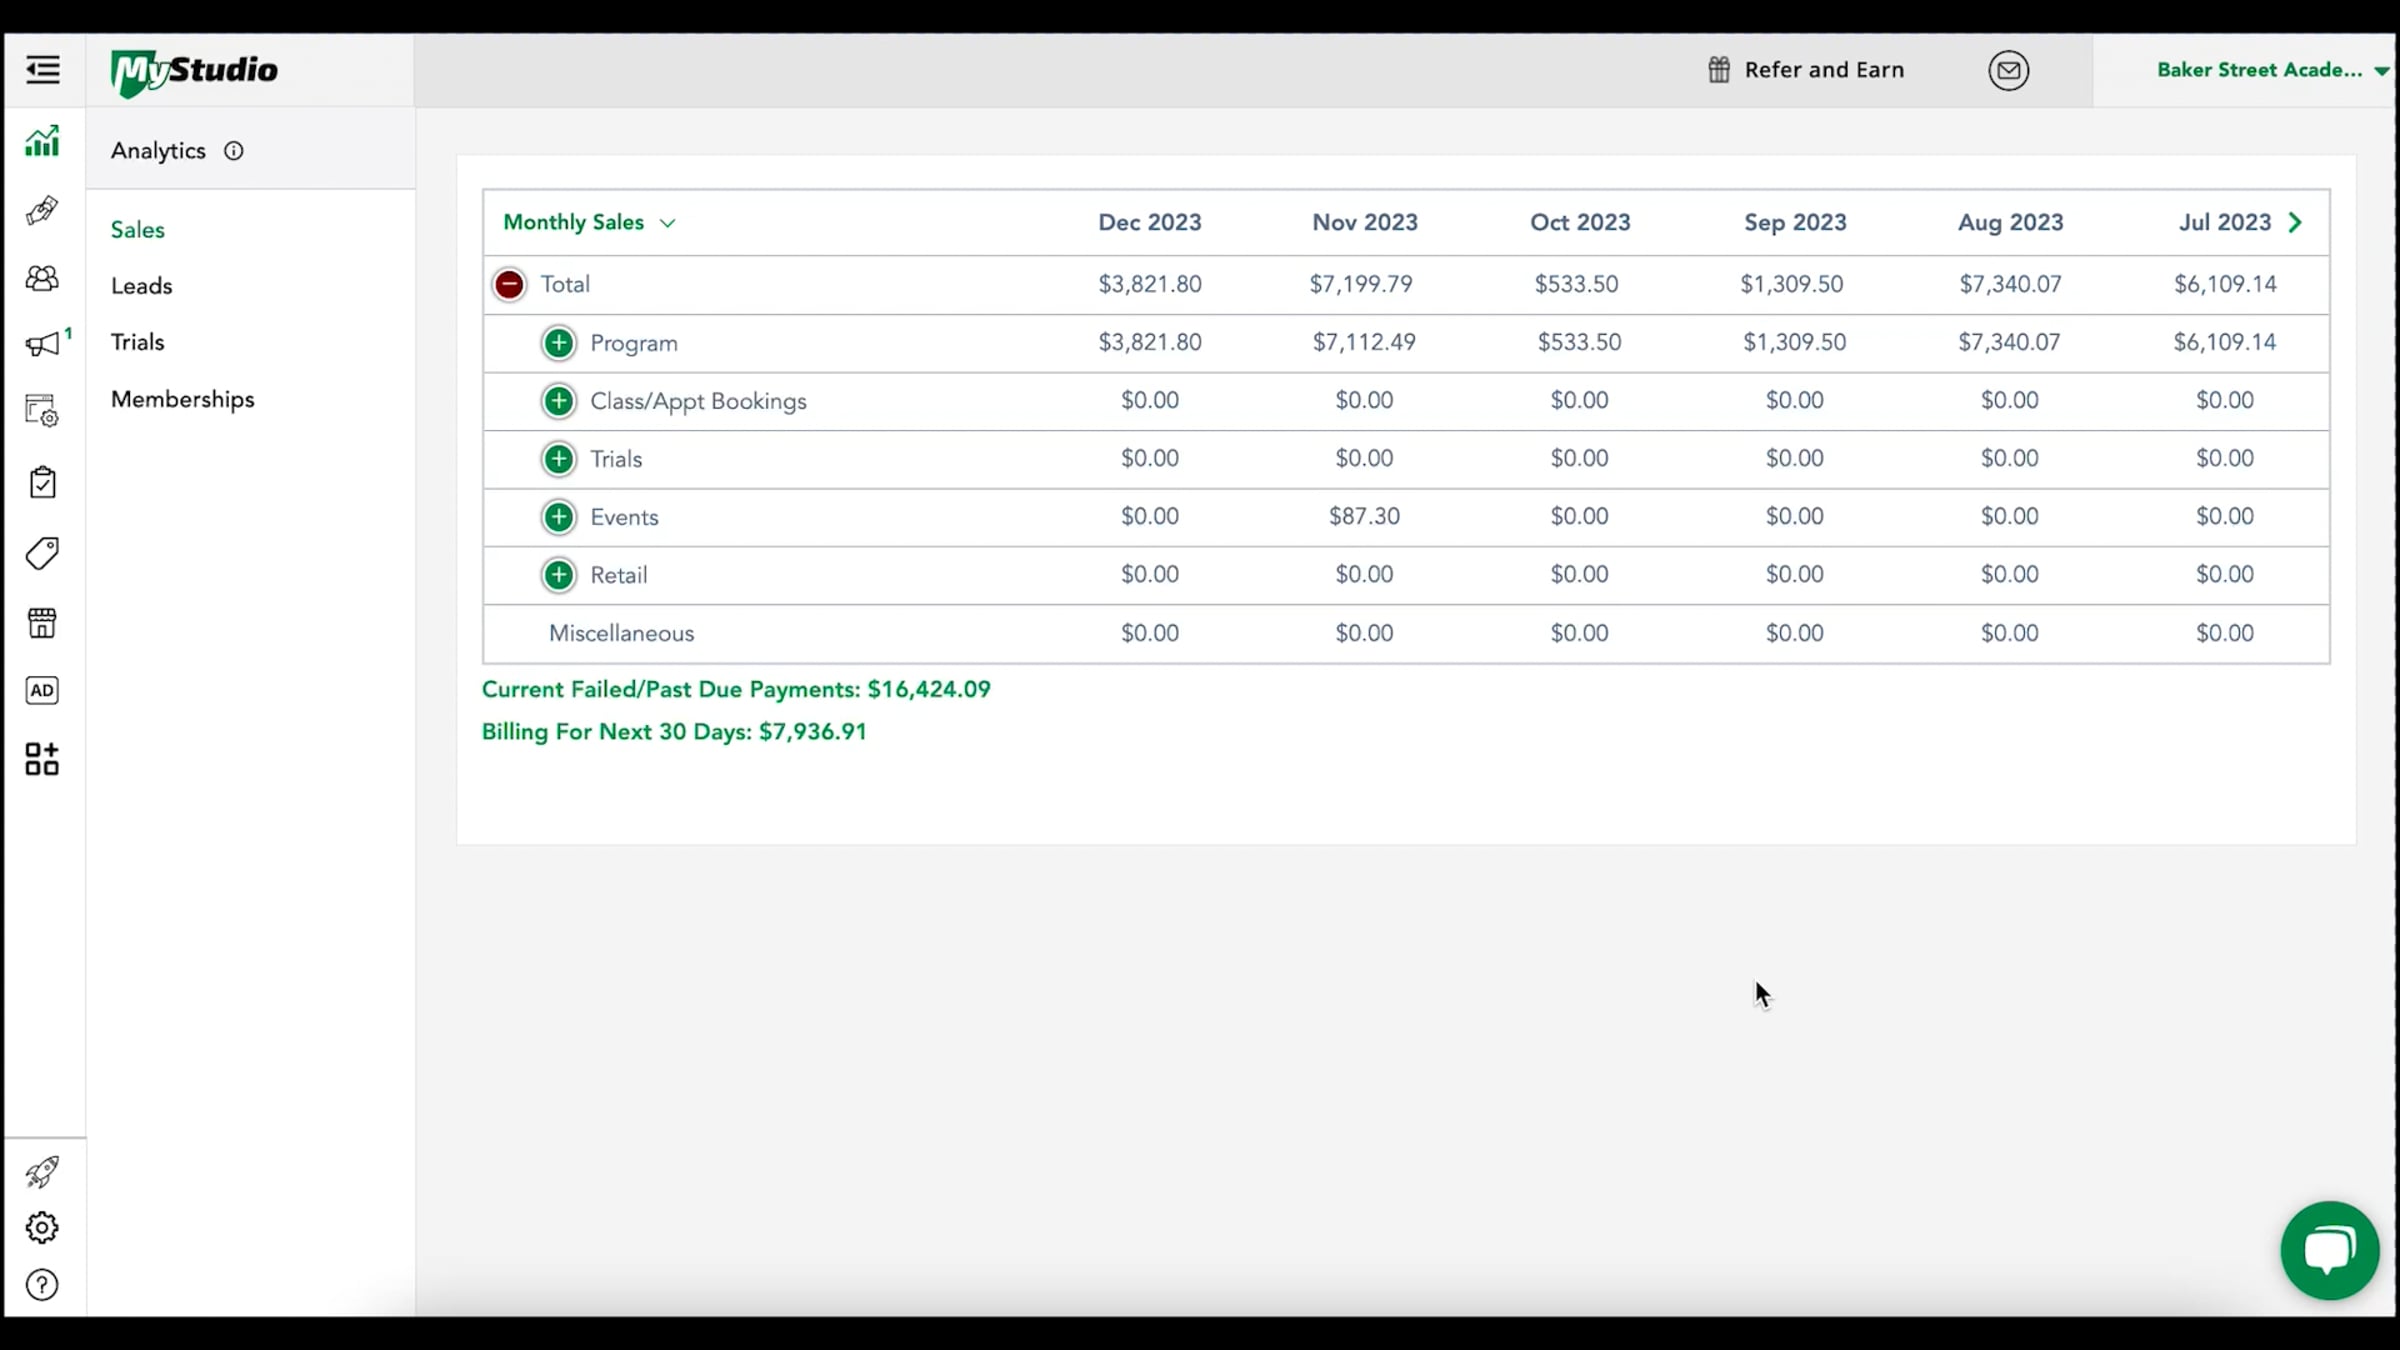Show earlier months with the right arrow next to Jul 2023
Image resolution: width=2400 pixels, height=1350 pixels.
coord(2296,222)
